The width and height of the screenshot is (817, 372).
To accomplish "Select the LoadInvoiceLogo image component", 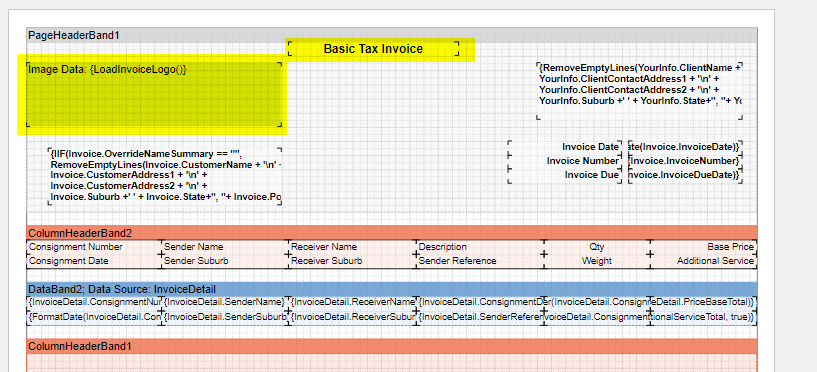I will tap(154, 94).
